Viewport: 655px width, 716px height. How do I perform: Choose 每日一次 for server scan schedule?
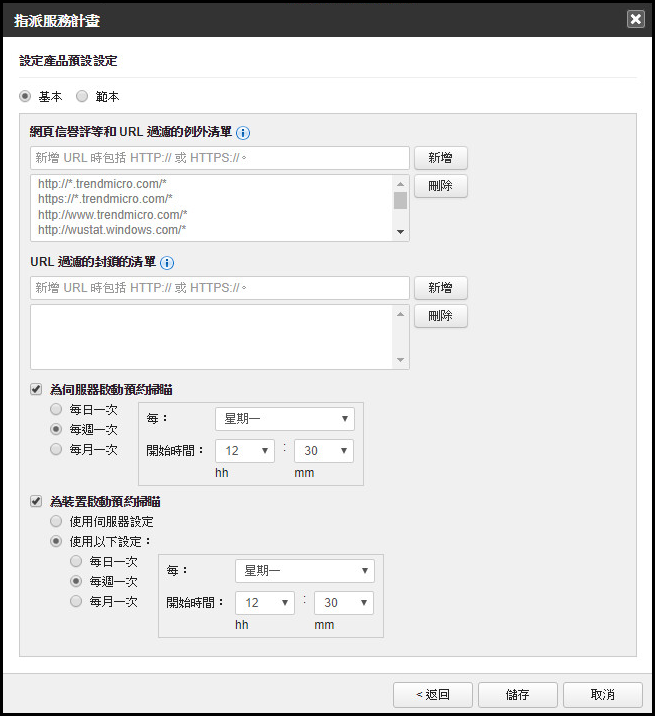point(57,410)
